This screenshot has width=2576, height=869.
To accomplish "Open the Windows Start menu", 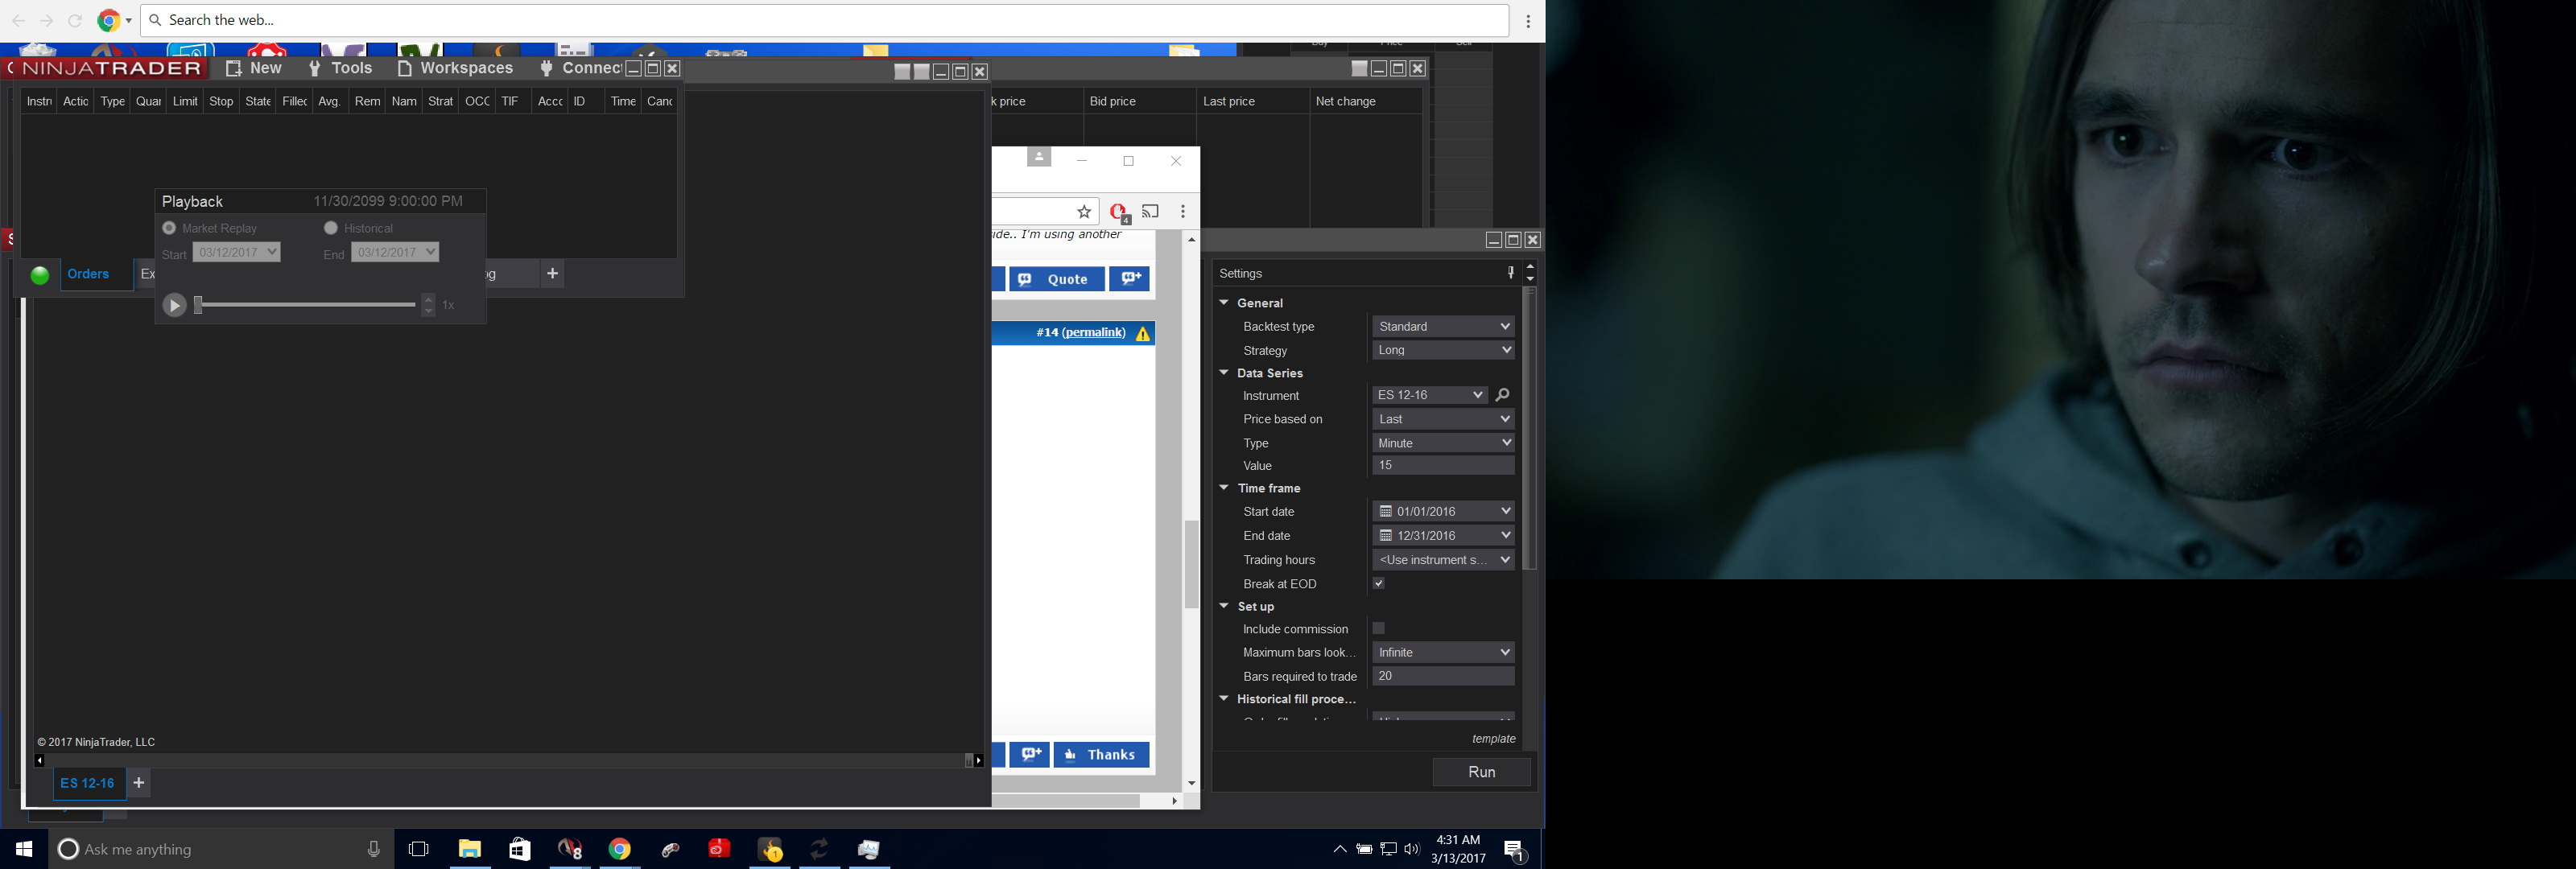I will pos(24,849).
